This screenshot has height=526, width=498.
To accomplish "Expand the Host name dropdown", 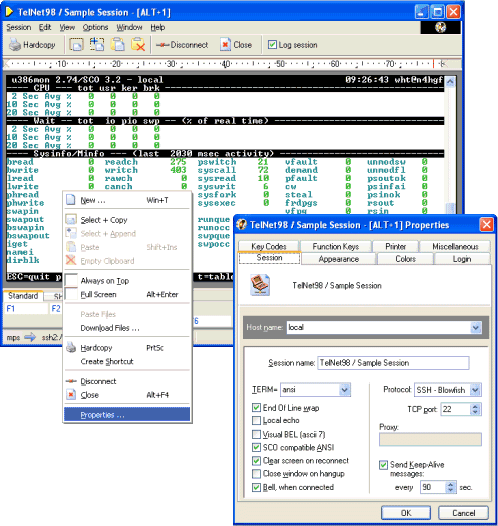I will [476, 327].
